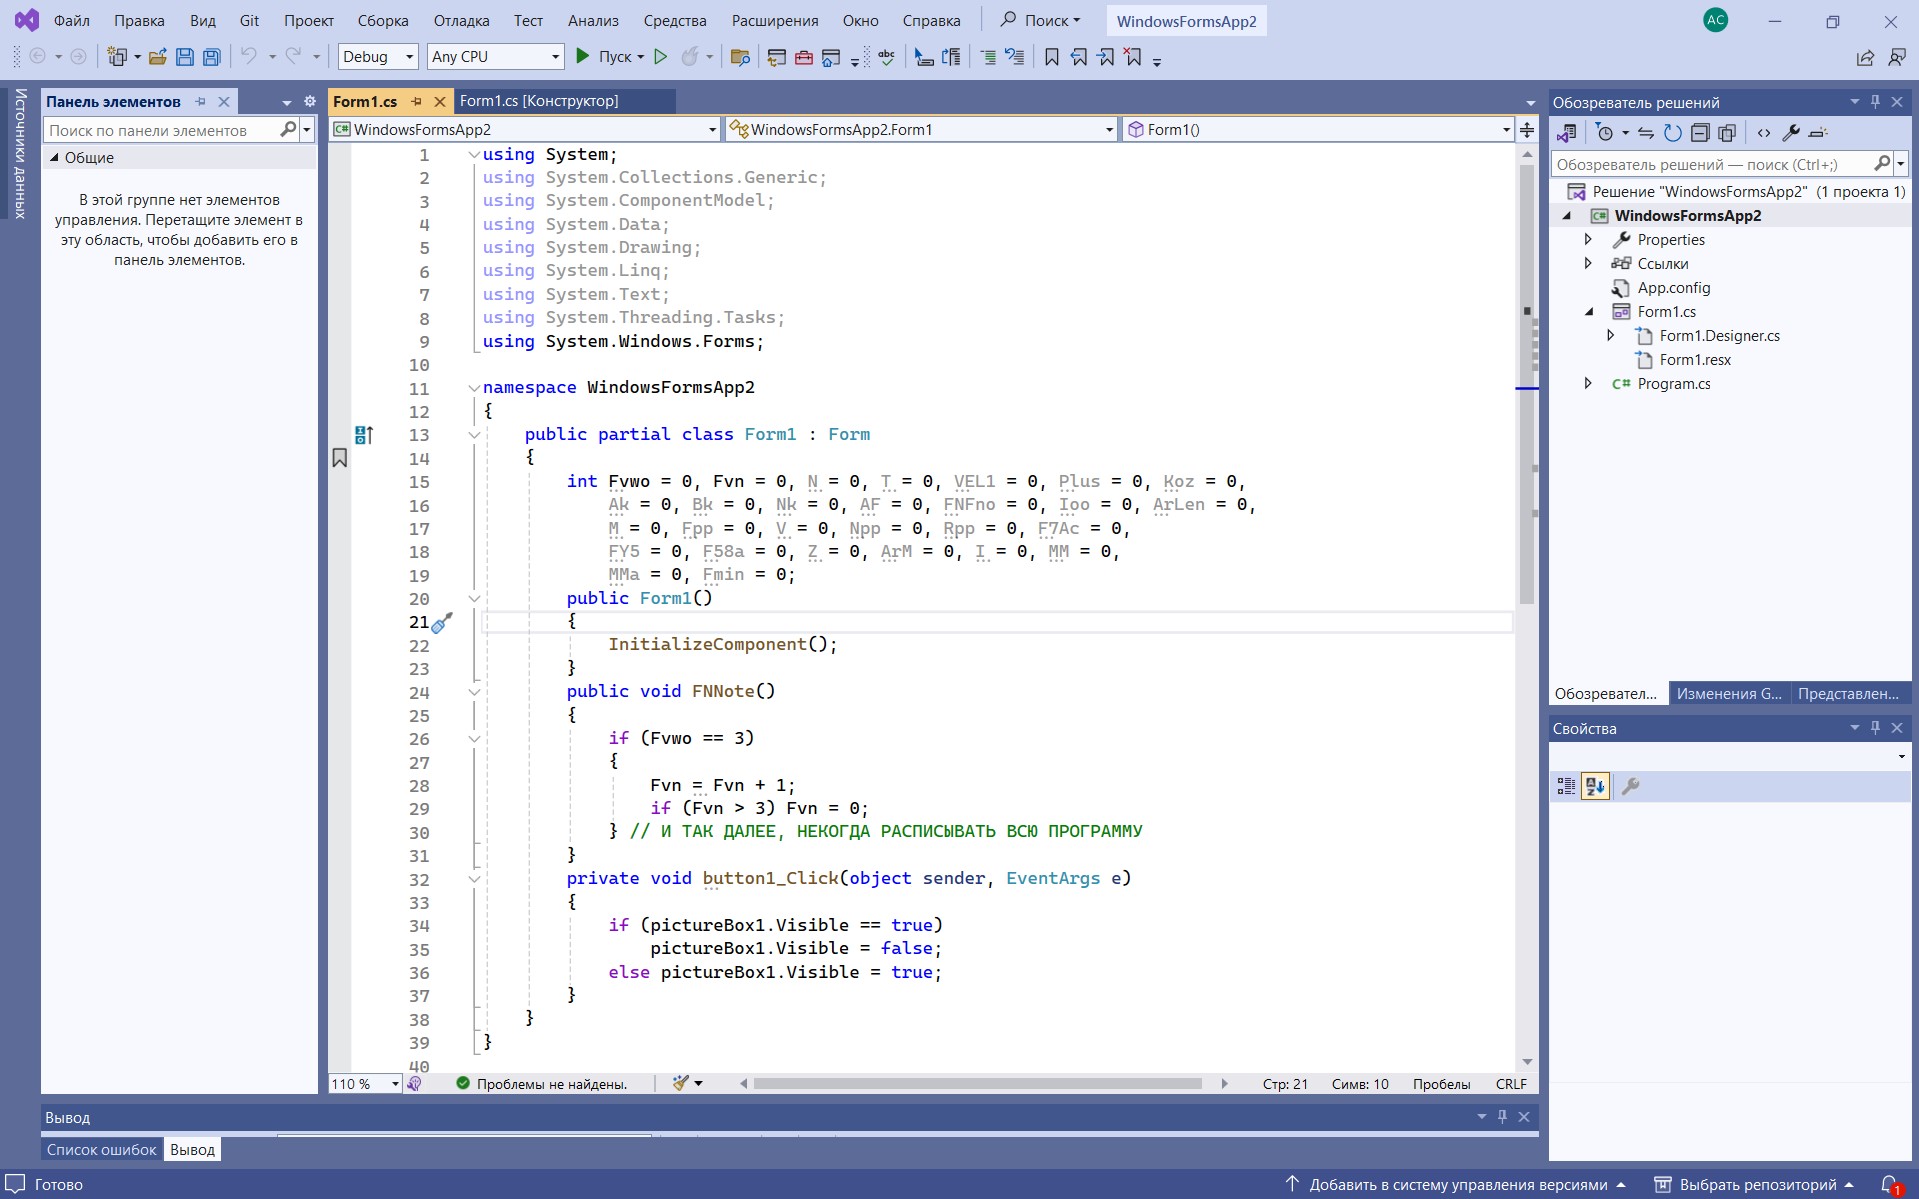Click the Clear Bookmarks icon with red X
This screenshot has height=1199, width=1919.
click(1133, 57)
